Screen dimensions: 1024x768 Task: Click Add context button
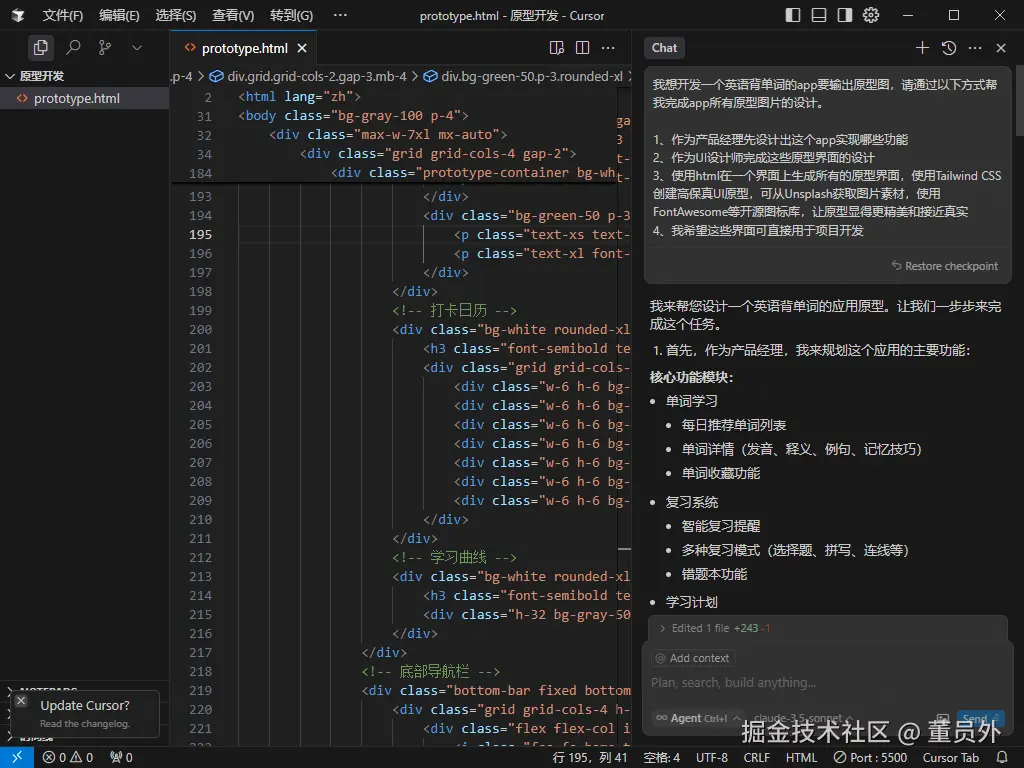tap(692, 658)
